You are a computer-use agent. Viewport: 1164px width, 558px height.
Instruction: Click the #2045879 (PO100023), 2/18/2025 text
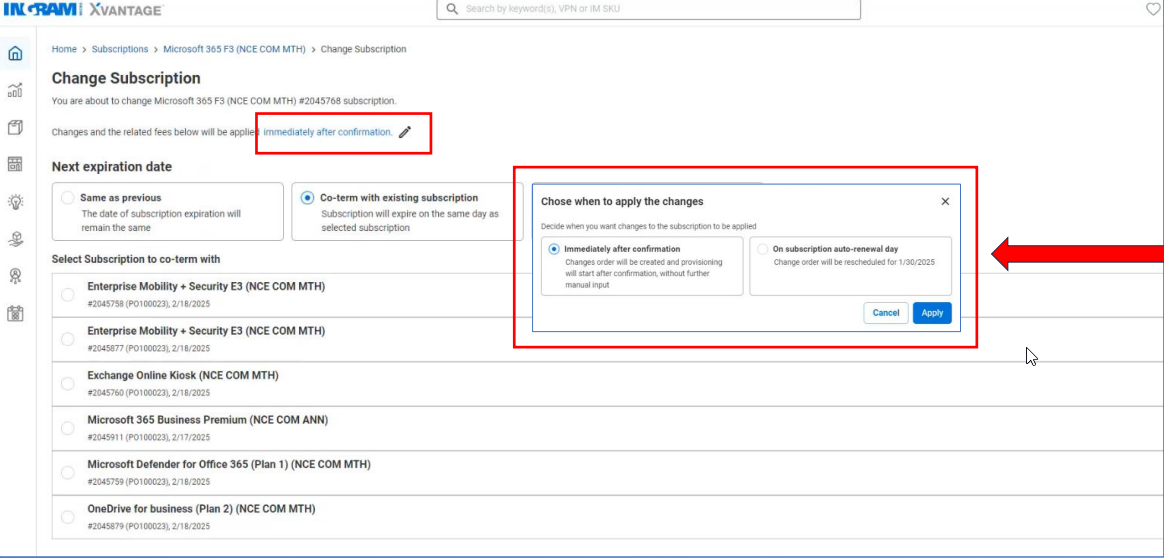[148, 526]
